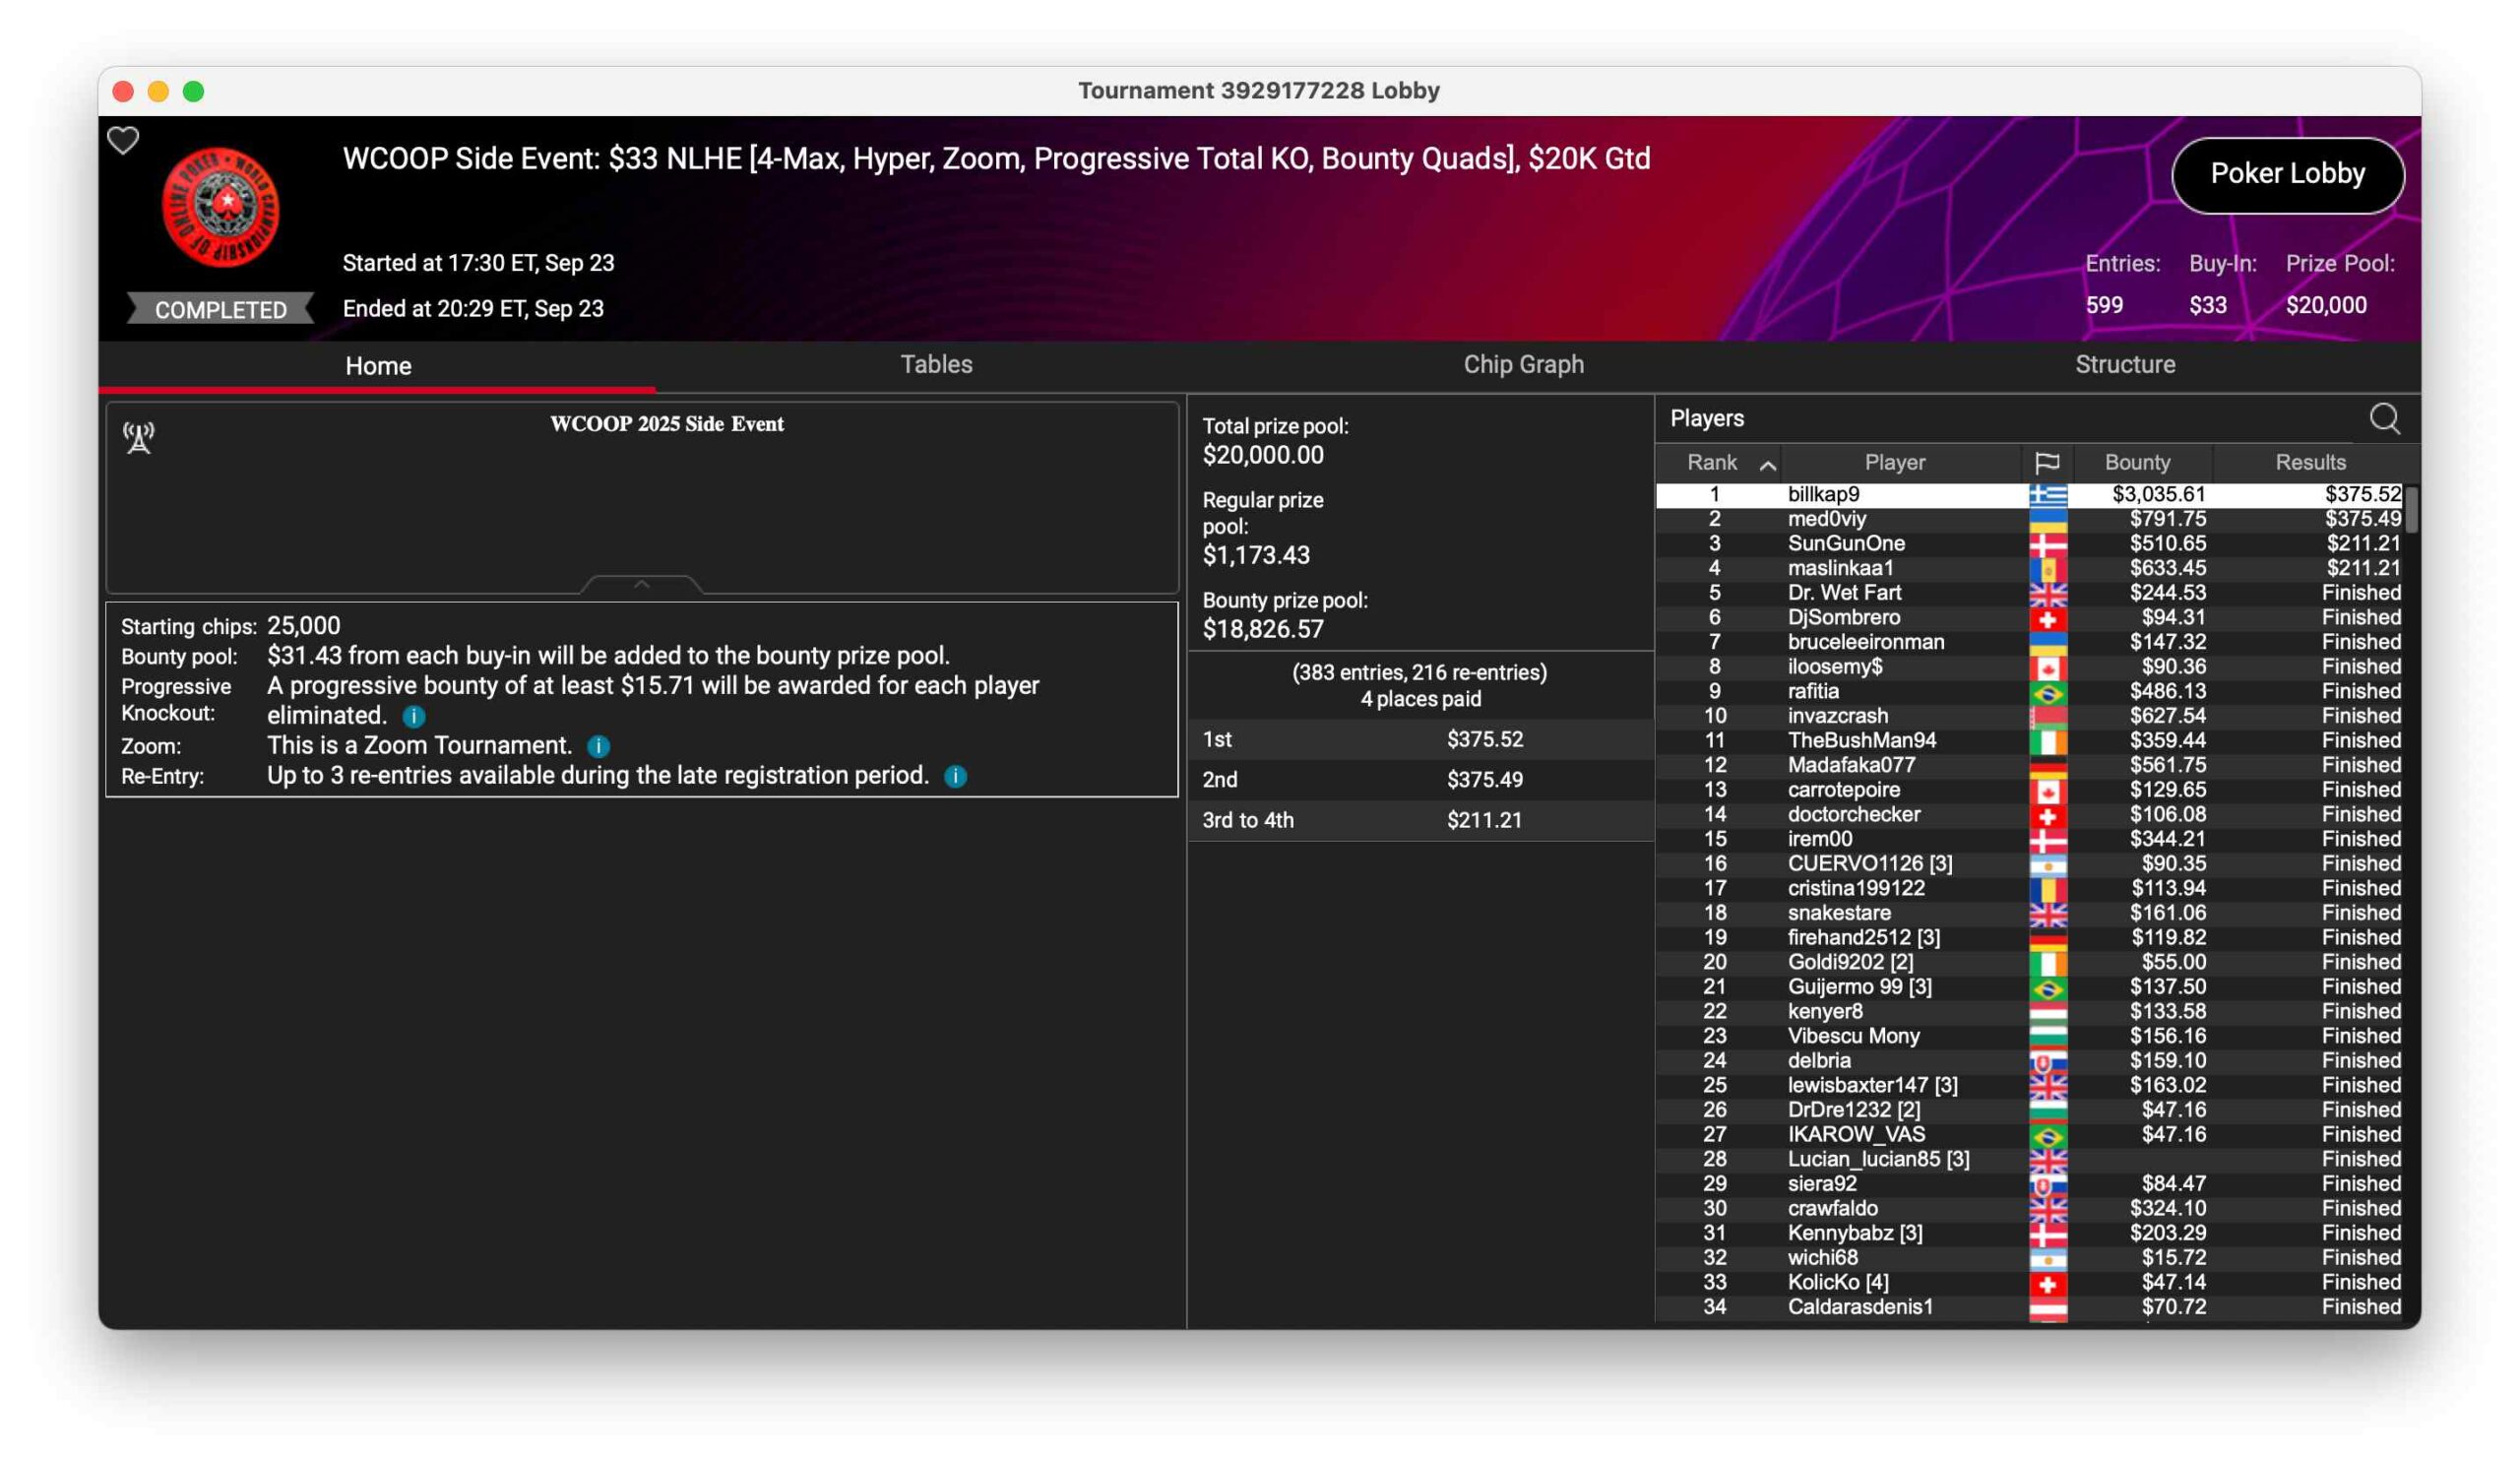
Task: Open the Structure tab
Action: click(x=2124, y=364)
